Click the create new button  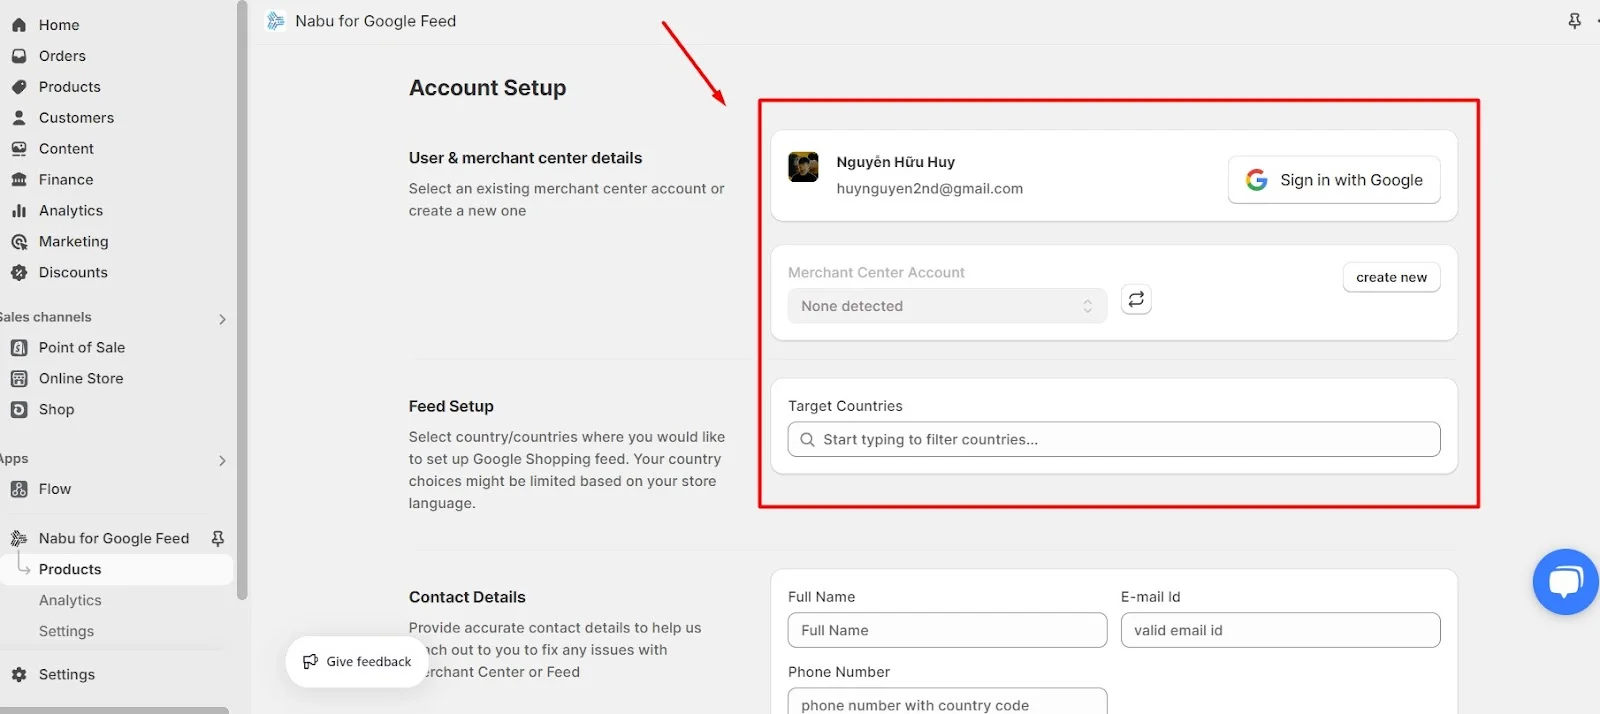click(1391, 277)
